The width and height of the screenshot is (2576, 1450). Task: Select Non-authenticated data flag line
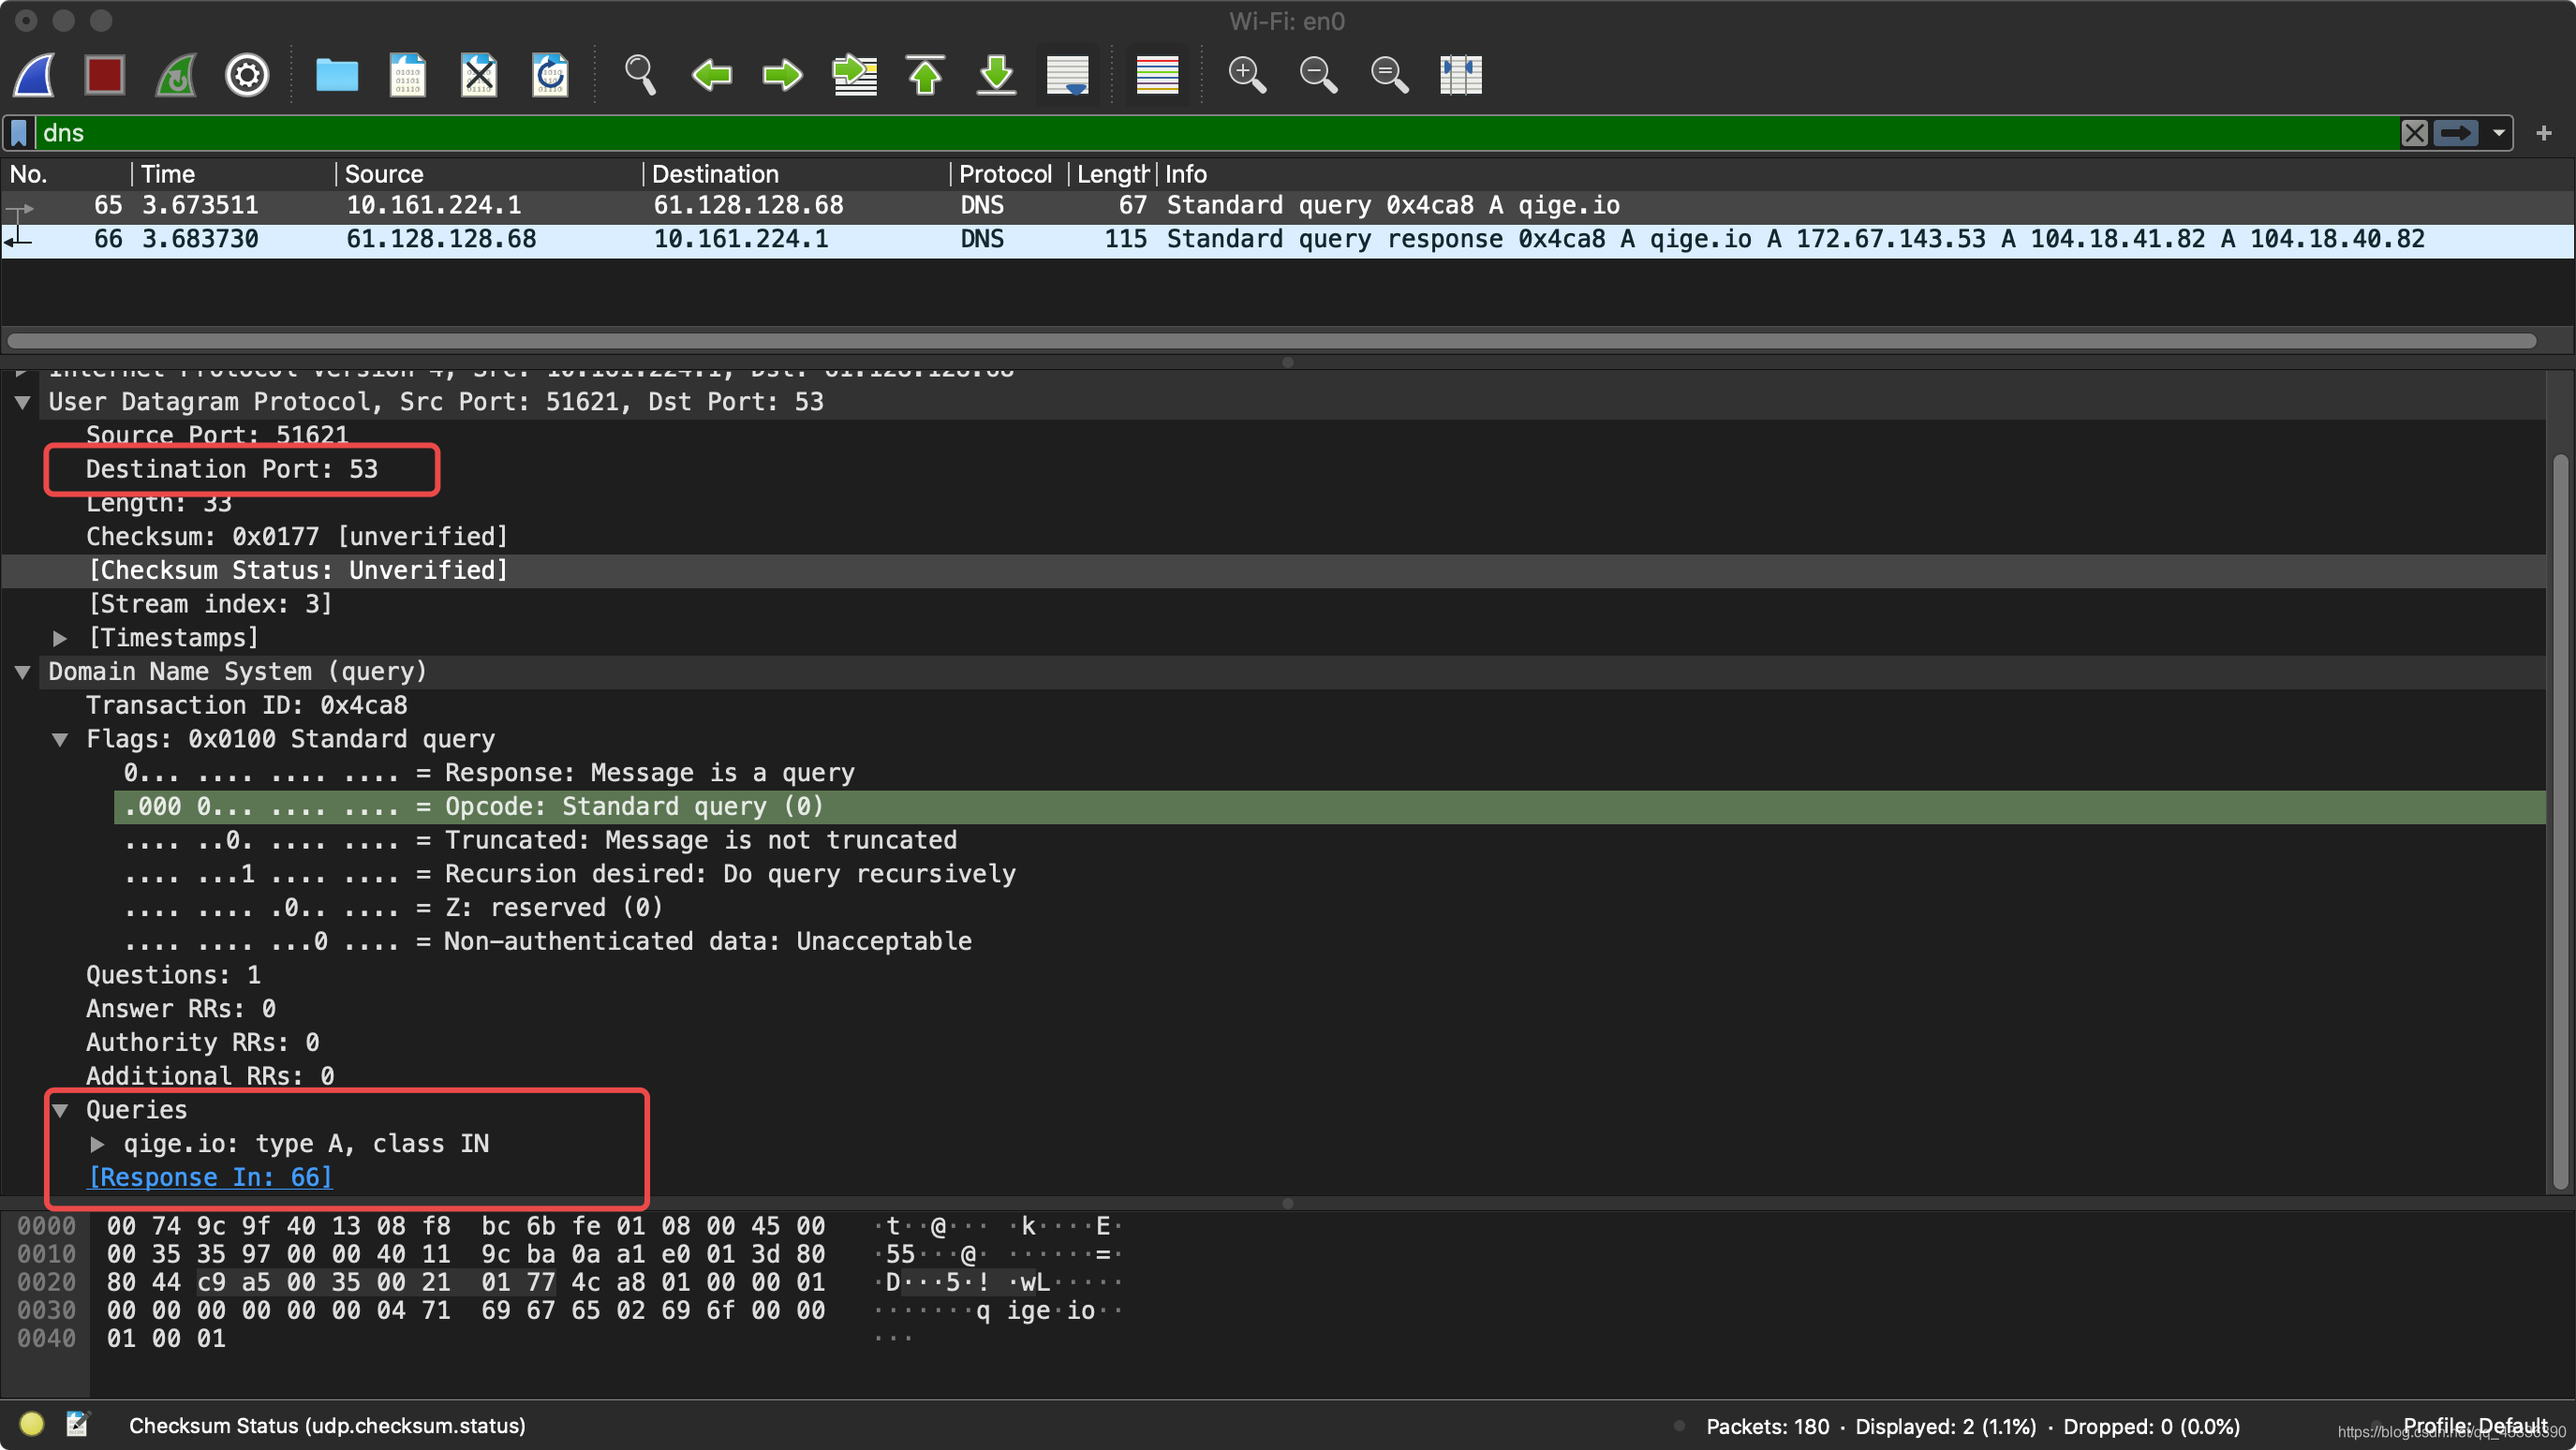548,941
